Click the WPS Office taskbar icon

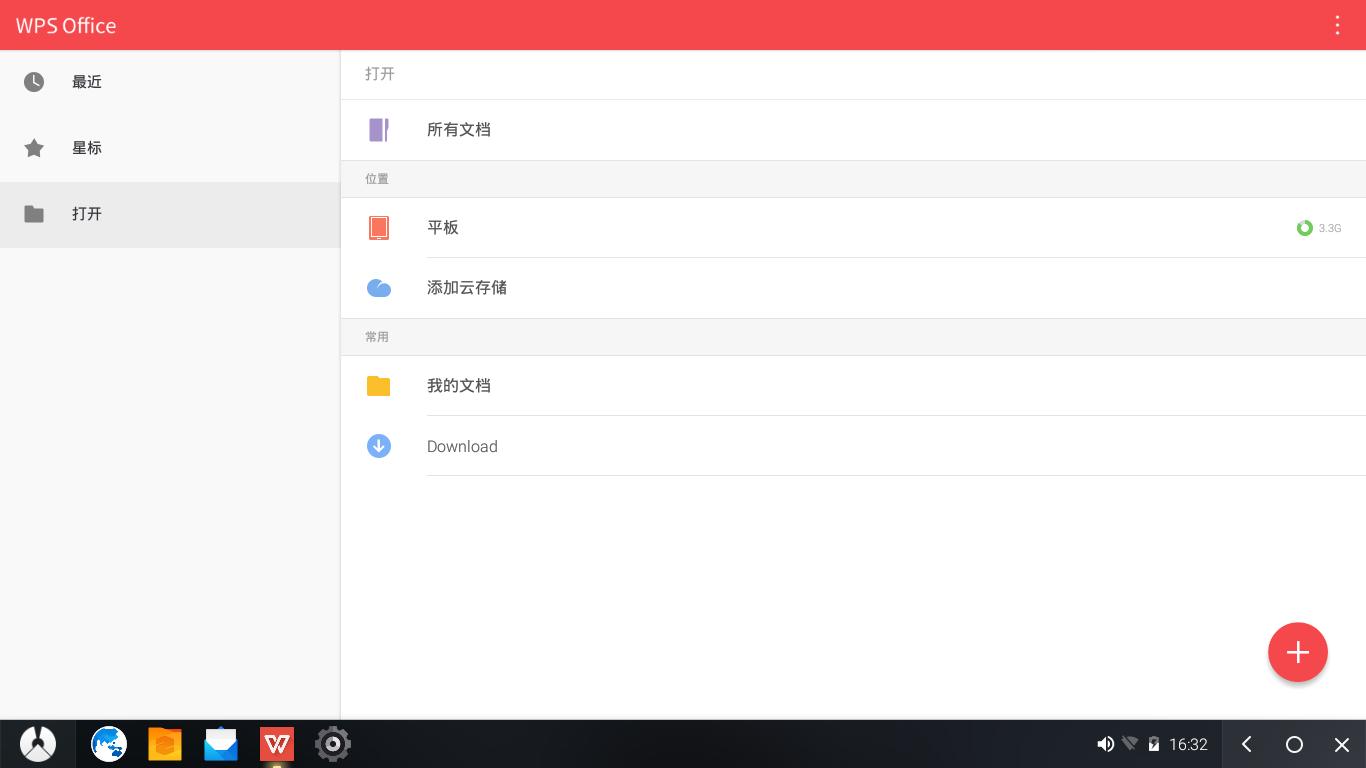[x=277, y=744]
